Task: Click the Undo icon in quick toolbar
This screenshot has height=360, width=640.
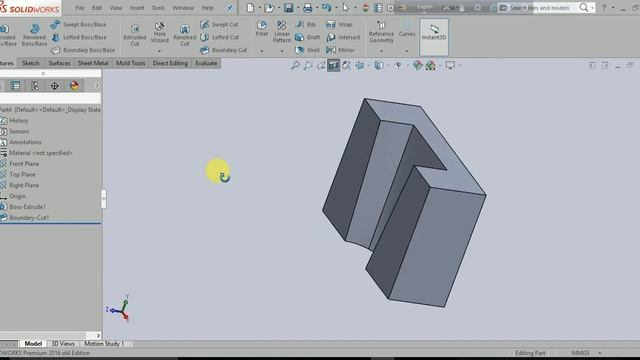Action: tap(326, 8)
